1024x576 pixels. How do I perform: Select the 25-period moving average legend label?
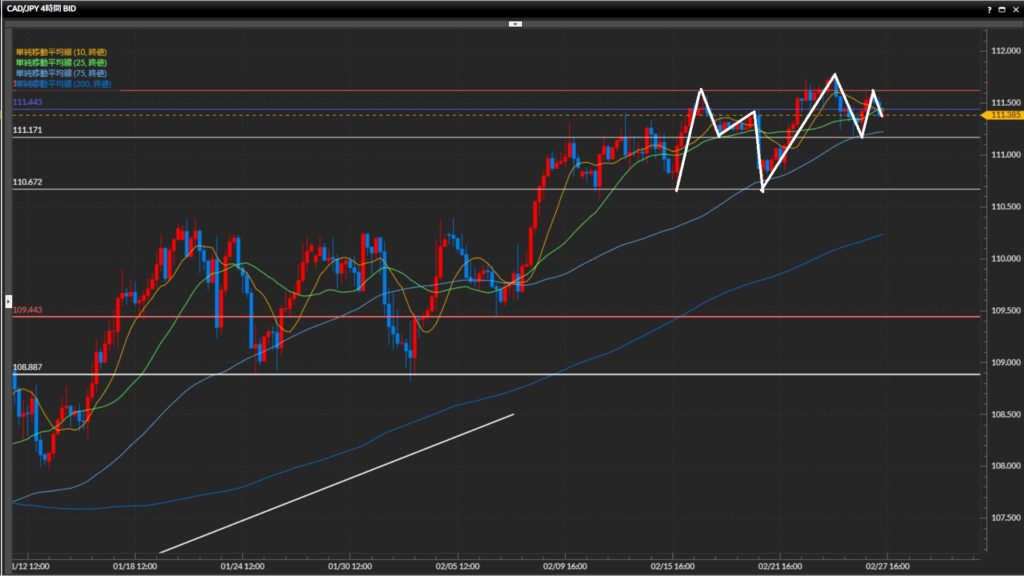point(61,62)
